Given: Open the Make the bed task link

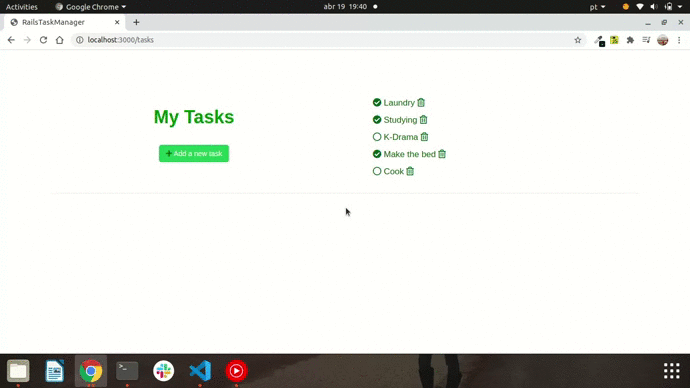Looking at the screenshot, I should coord(409,154).
